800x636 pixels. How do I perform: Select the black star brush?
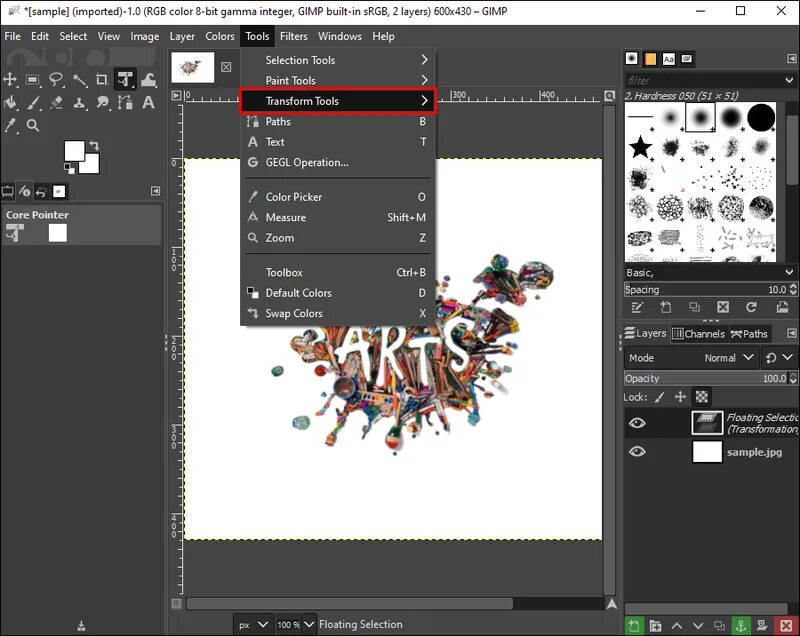click(x=640, y=147)
